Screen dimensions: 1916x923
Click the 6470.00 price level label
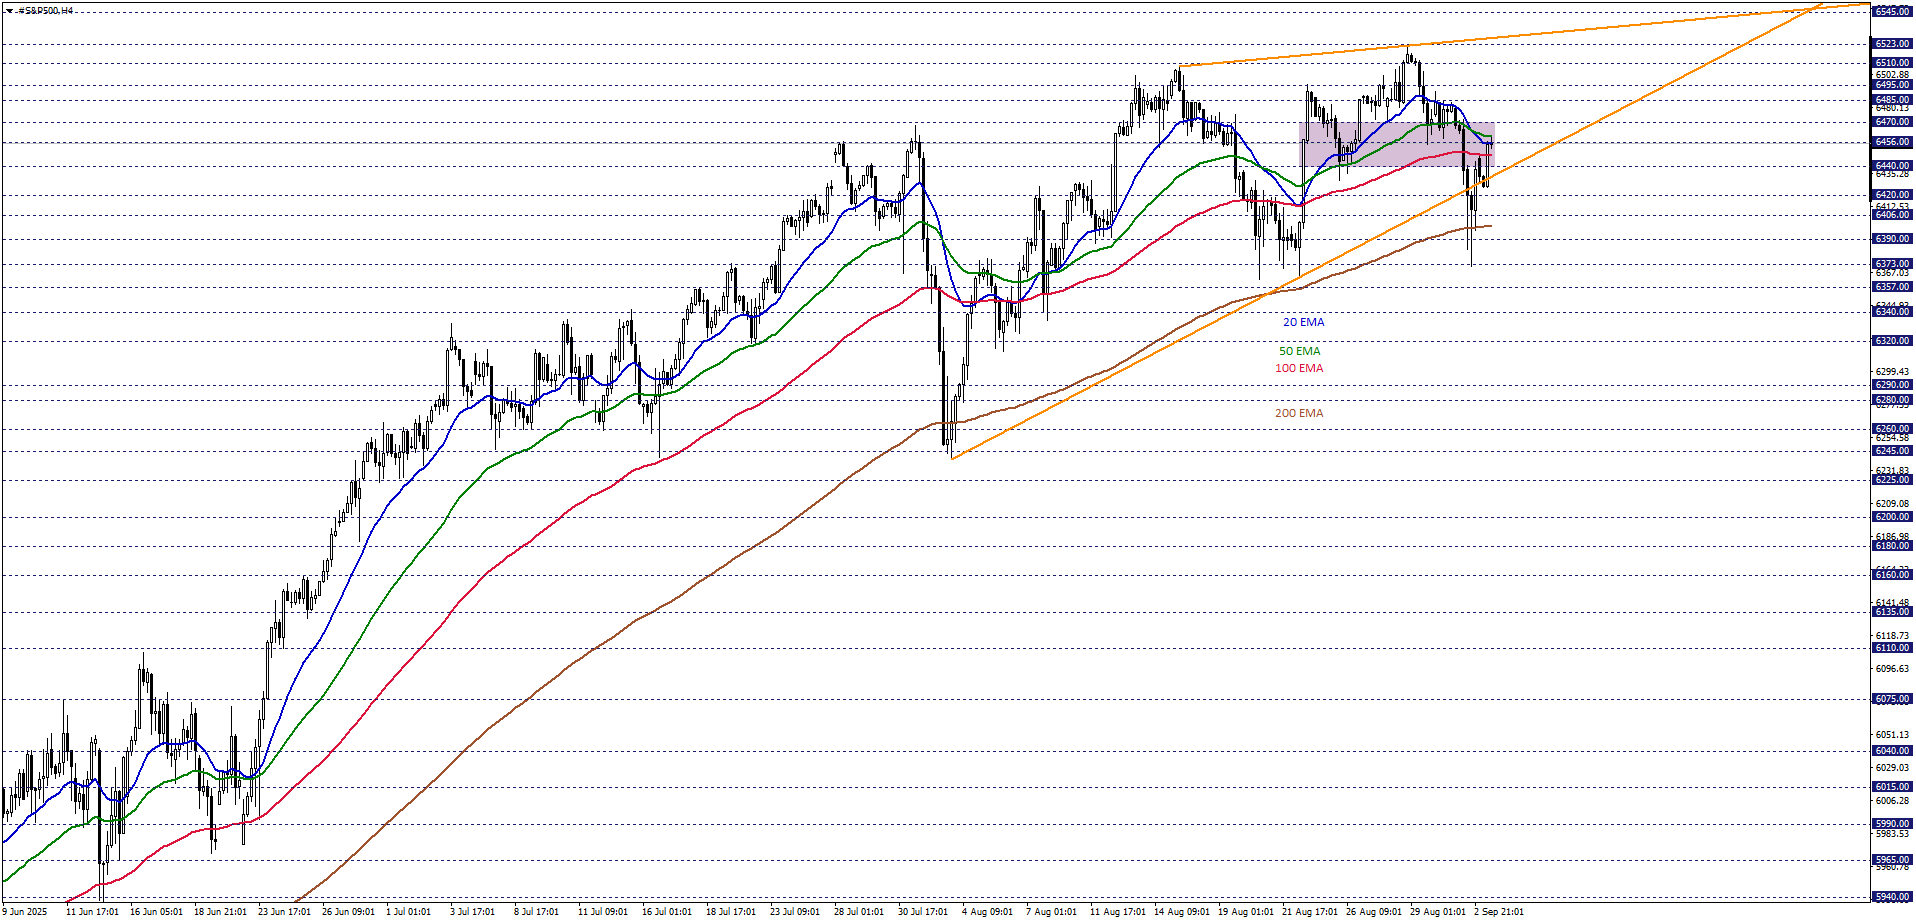pyautogui.click(x=1891, y=122)
